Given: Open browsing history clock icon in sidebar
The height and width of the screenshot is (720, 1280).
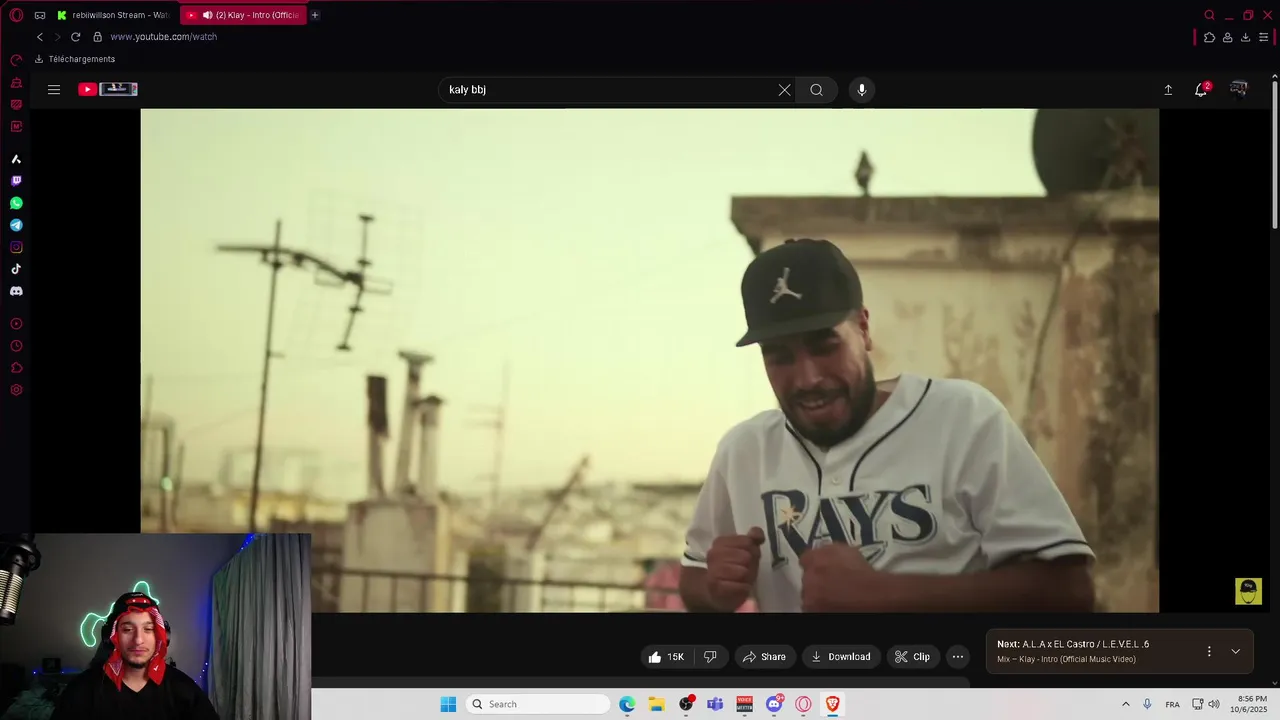Looking at the screenshot, I should 16,346.
